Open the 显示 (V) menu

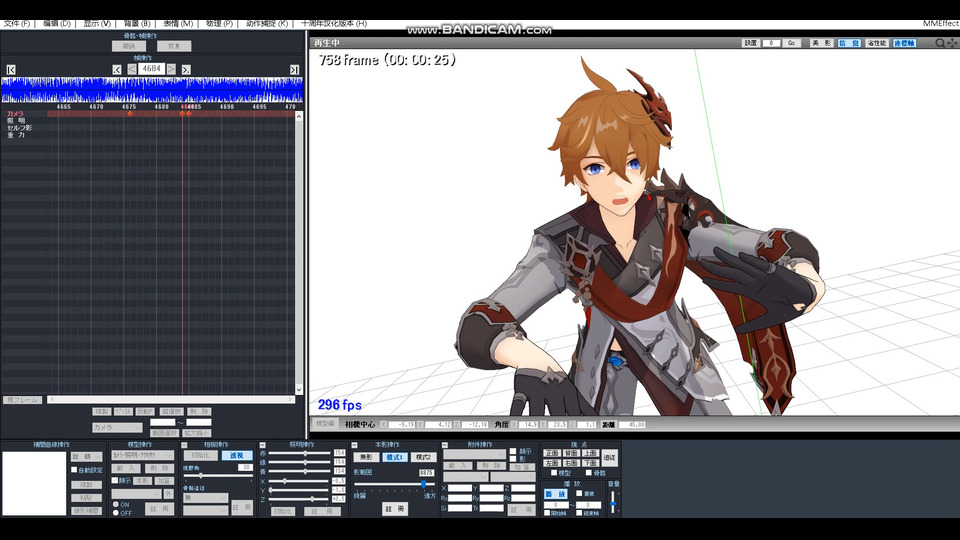pos(97,23)
